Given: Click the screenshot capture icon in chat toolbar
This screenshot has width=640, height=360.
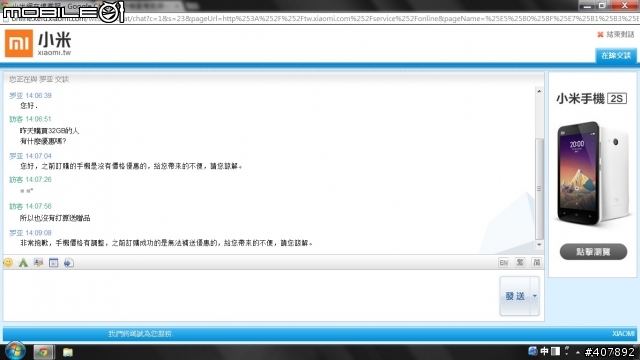Looking at the screenshot, I should point(38,262).
